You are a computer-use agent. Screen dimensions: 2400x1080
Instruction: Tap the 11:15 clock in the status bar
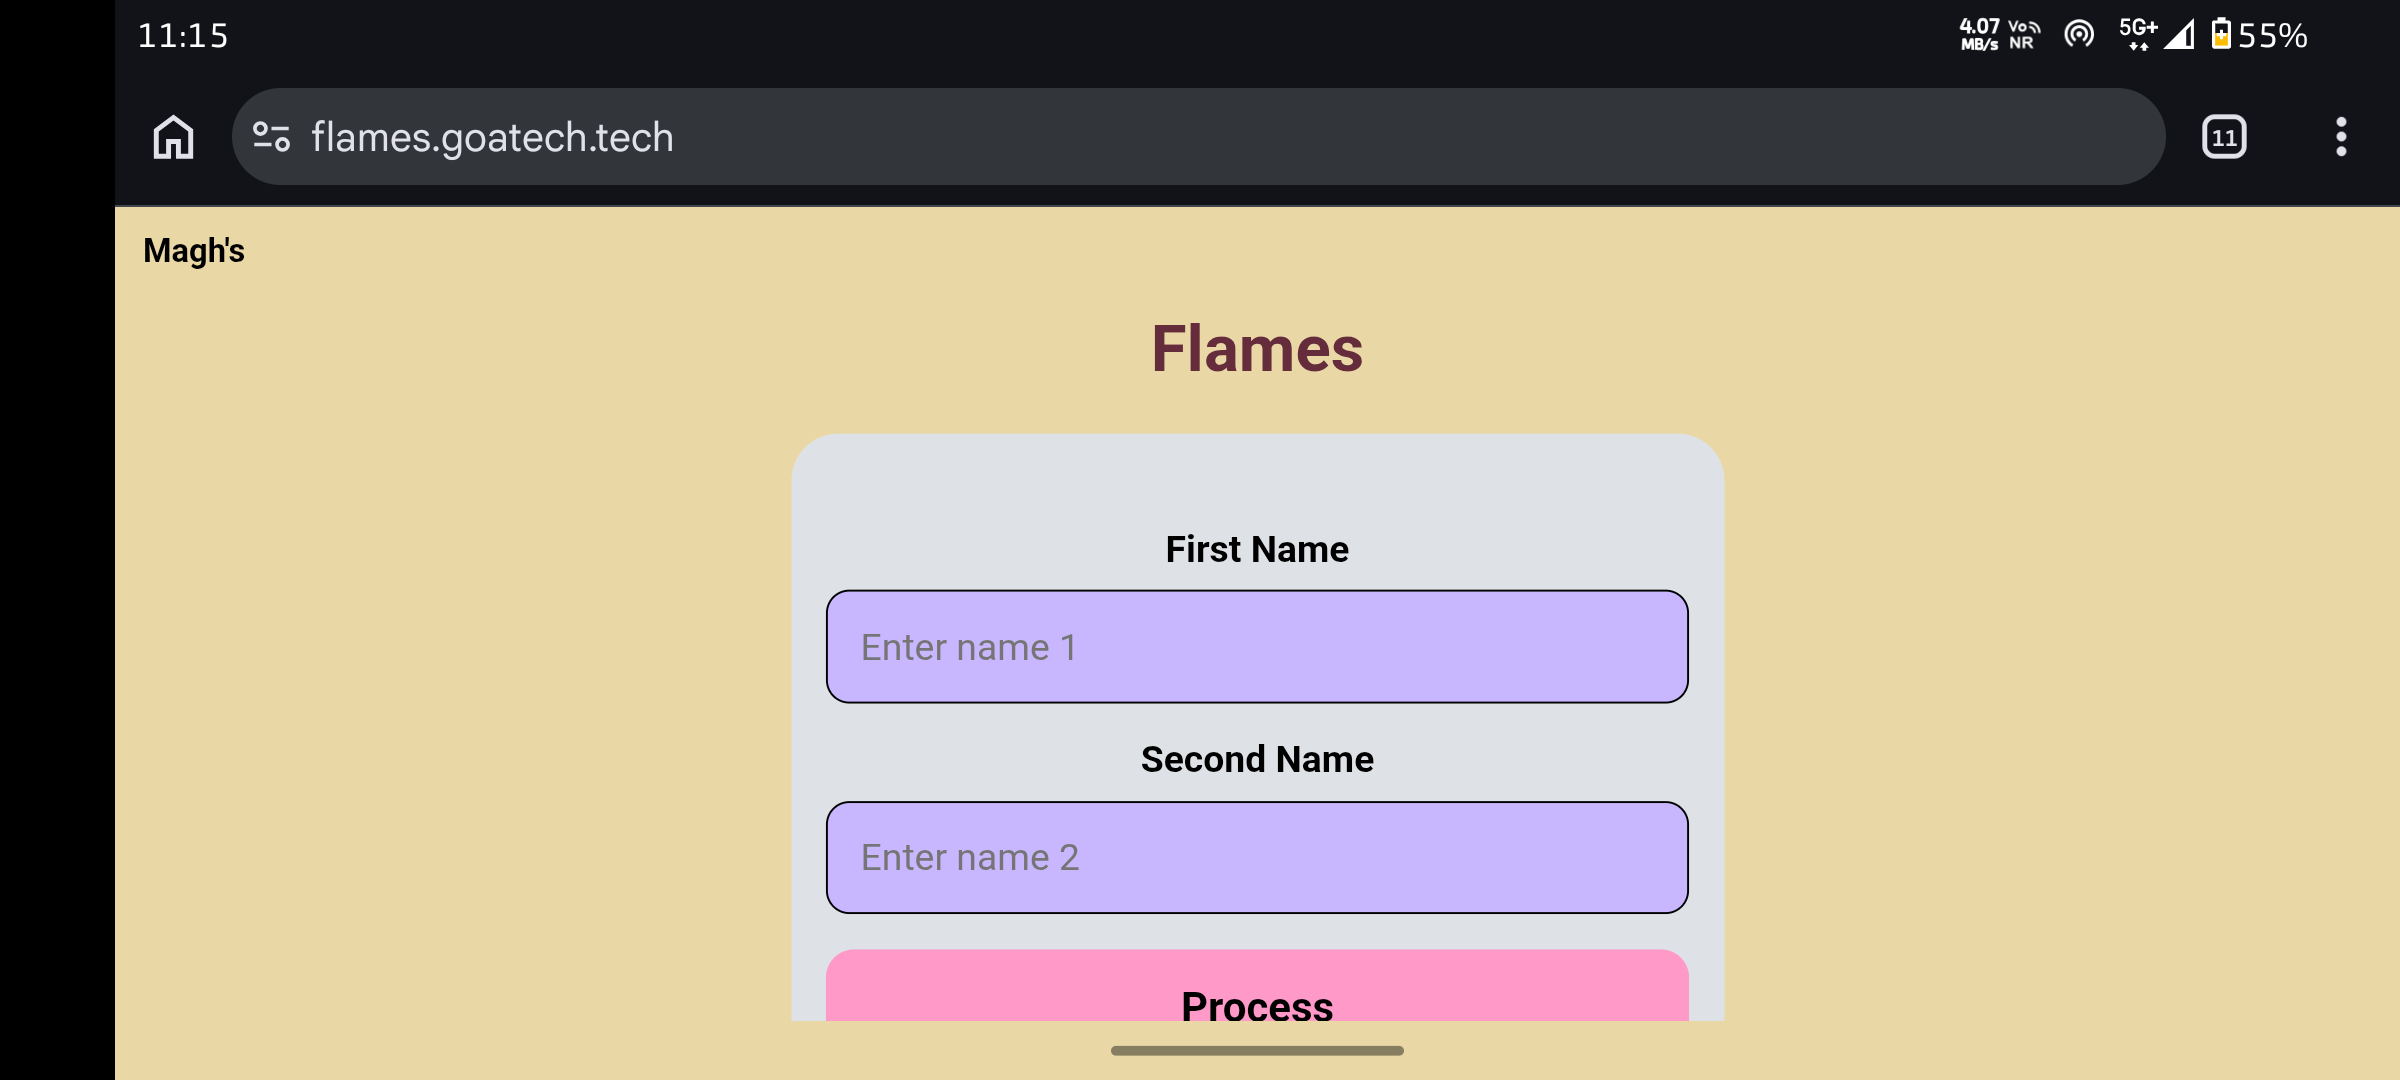[183, 36]
